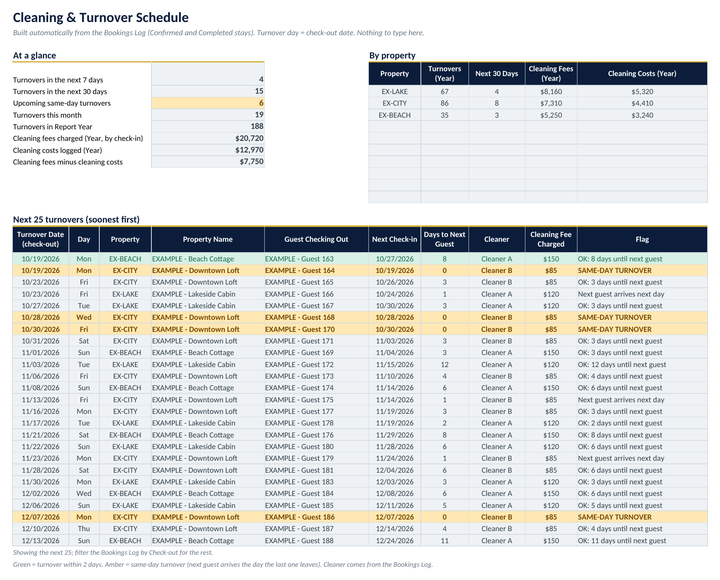Viewport: 720px width, 580px height.
Task: Select the turnover date 11/06/2026
Action: click(x=40, y=376)
